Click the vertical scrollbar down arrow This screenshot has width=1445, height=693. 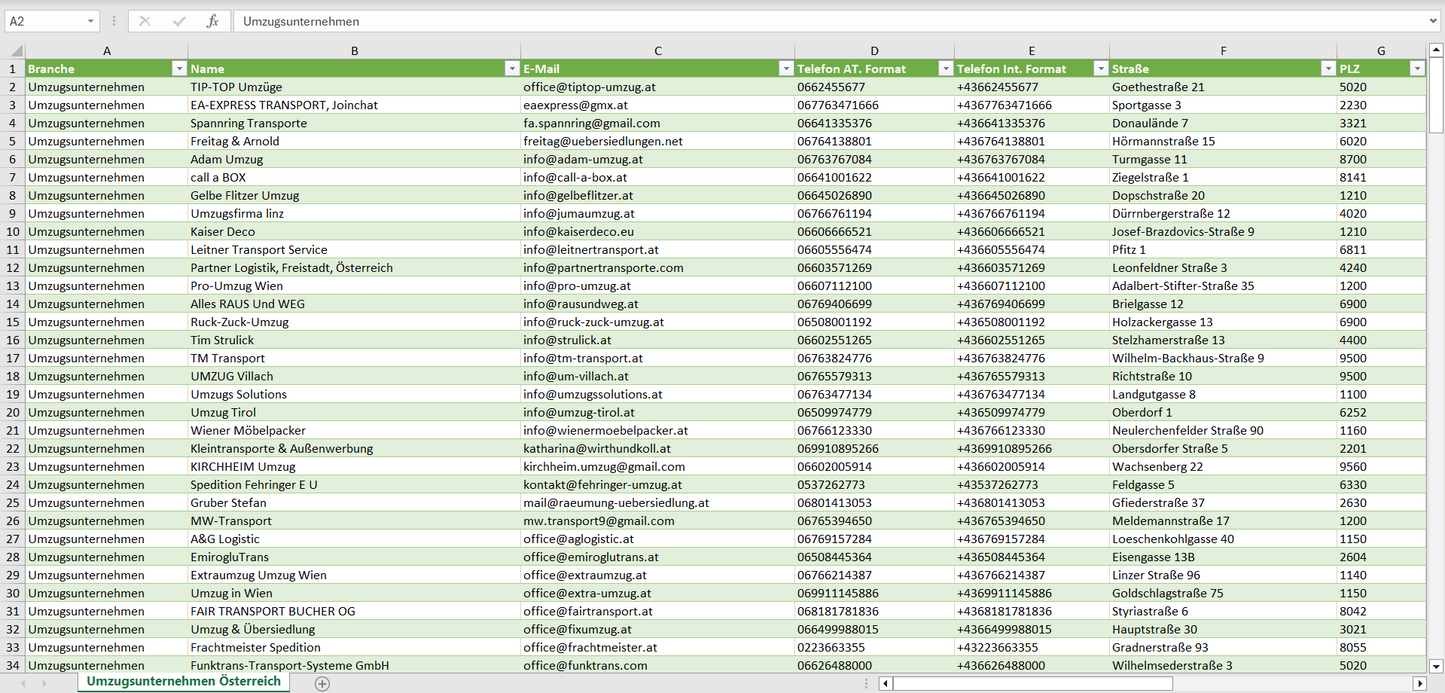1436,664
